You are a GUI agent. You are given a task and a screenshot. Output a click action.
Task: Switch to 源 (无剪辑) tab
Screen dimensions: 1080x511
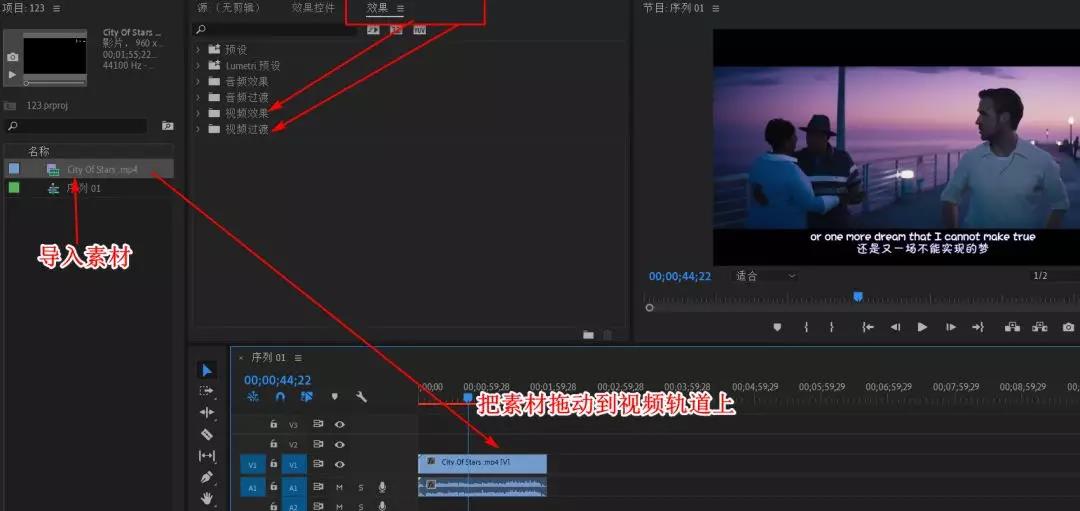[x=229, y=8]
